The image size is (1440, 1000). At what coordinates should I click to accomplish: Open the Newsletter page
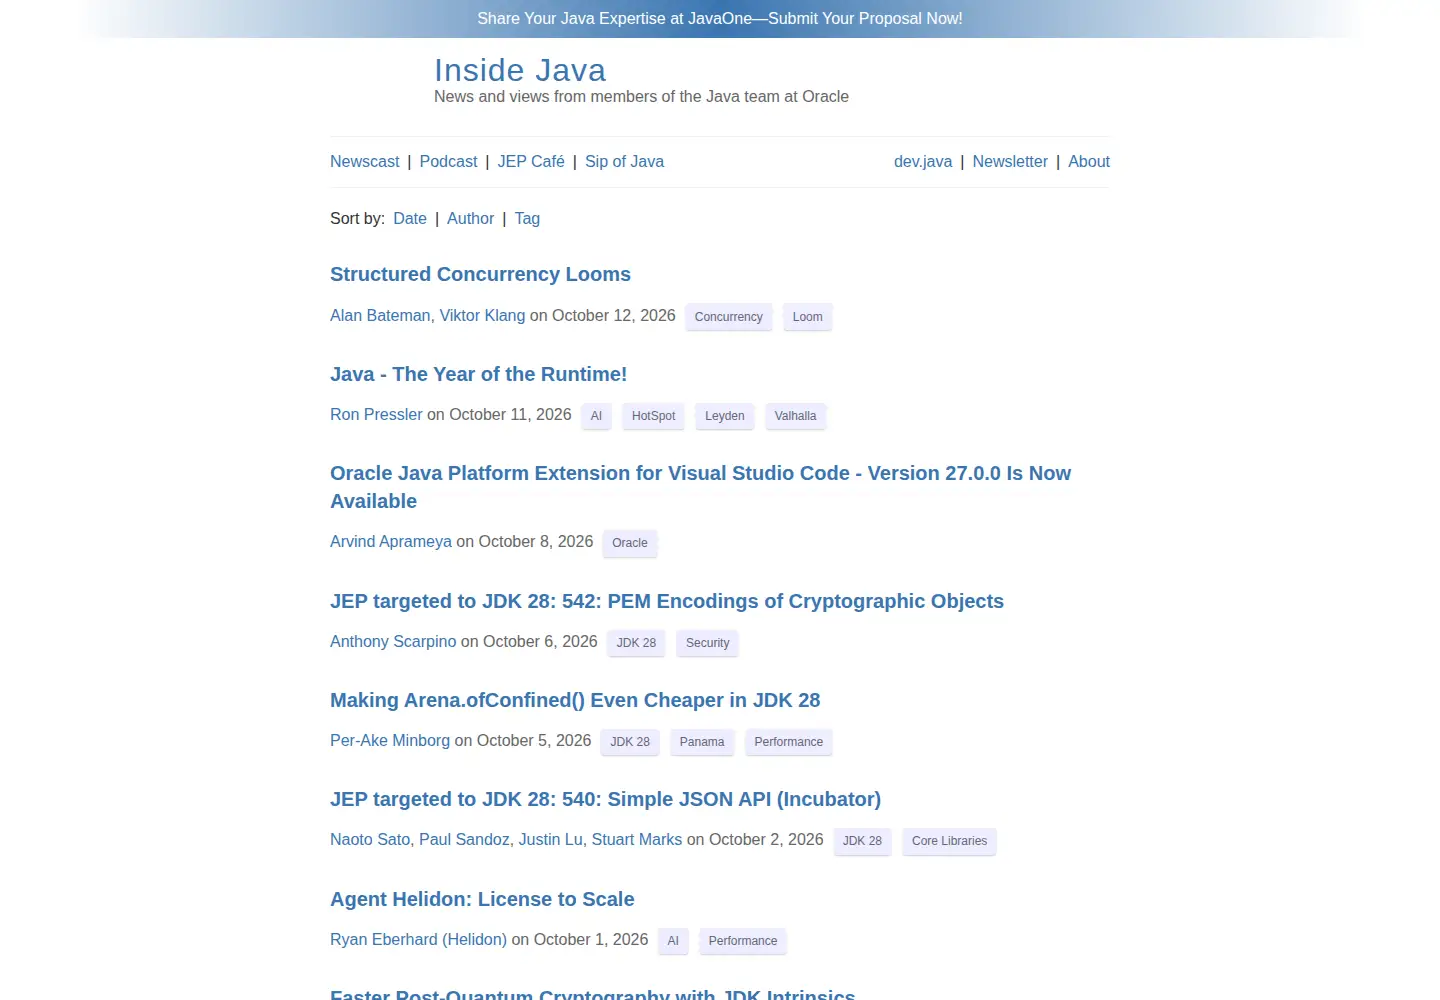click(x=1010, y=161)
